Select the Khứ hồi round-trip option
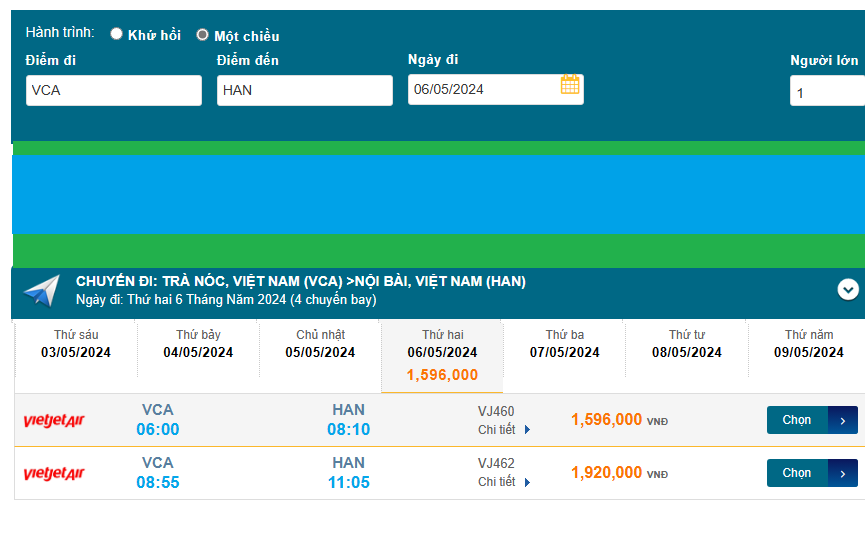Viewport: 865px width, 545px height. (117, 34)
